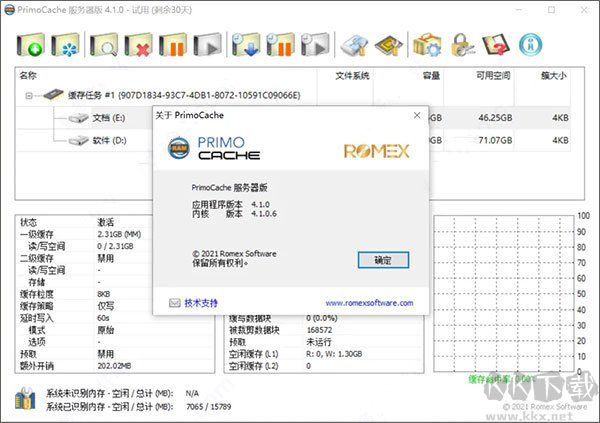The height and width of the screenshot is (423, 600).
Task: Click the 71.07GB free space value
Action: click(495, 140)
